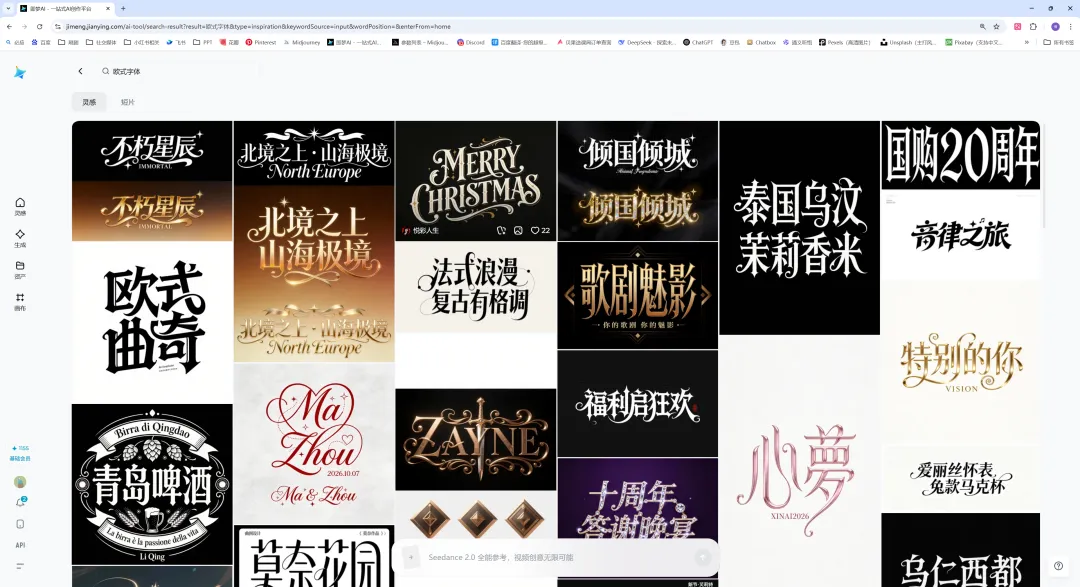The image size is (1080, 587).
Task: Click the 欧式字体 search field
Action: 179,71
